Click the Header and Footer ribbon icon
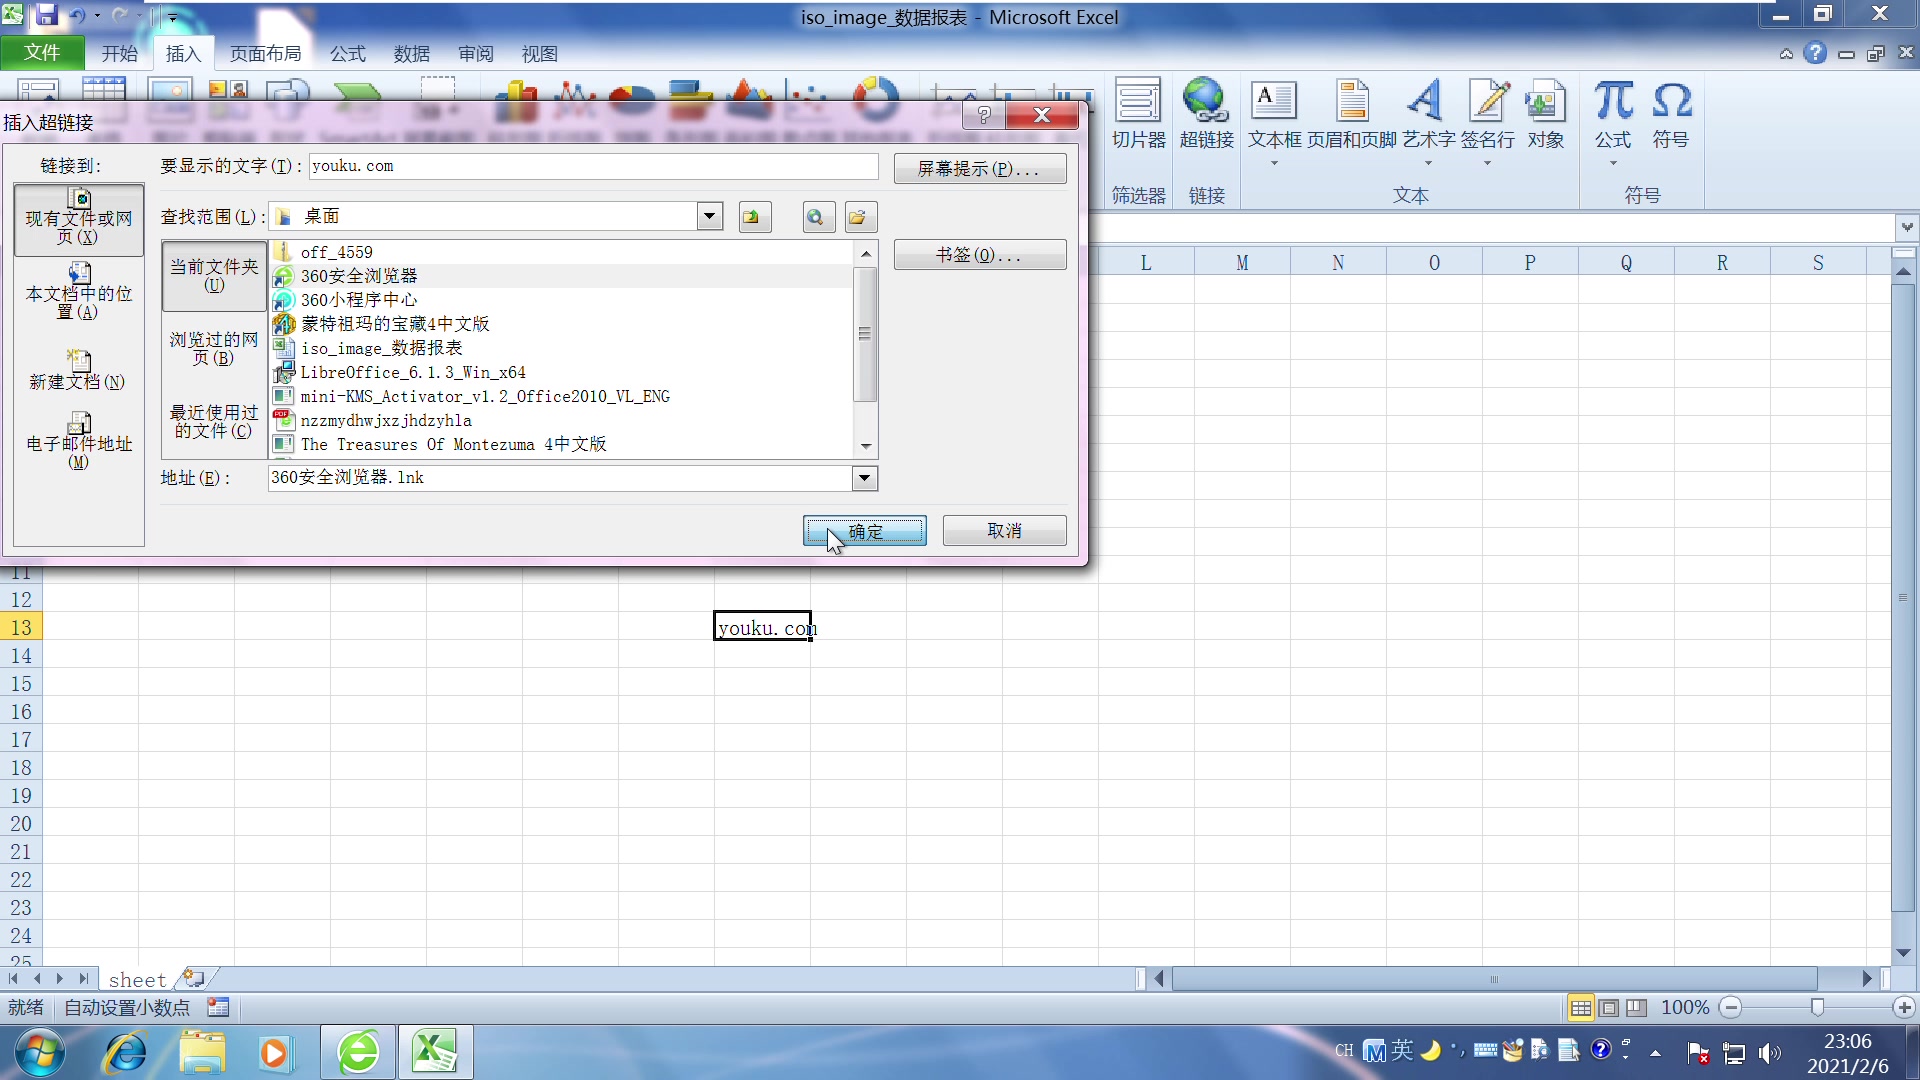Image resolution: width=1920 pixels, height=1080 pixels. click(x=1351, y=102)
